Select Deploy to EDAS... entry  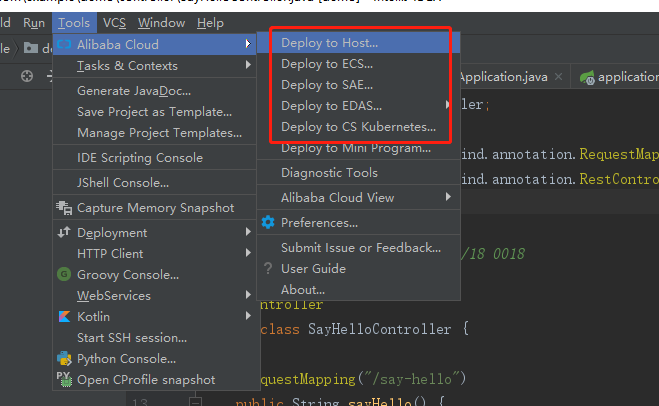pos(359,106)
